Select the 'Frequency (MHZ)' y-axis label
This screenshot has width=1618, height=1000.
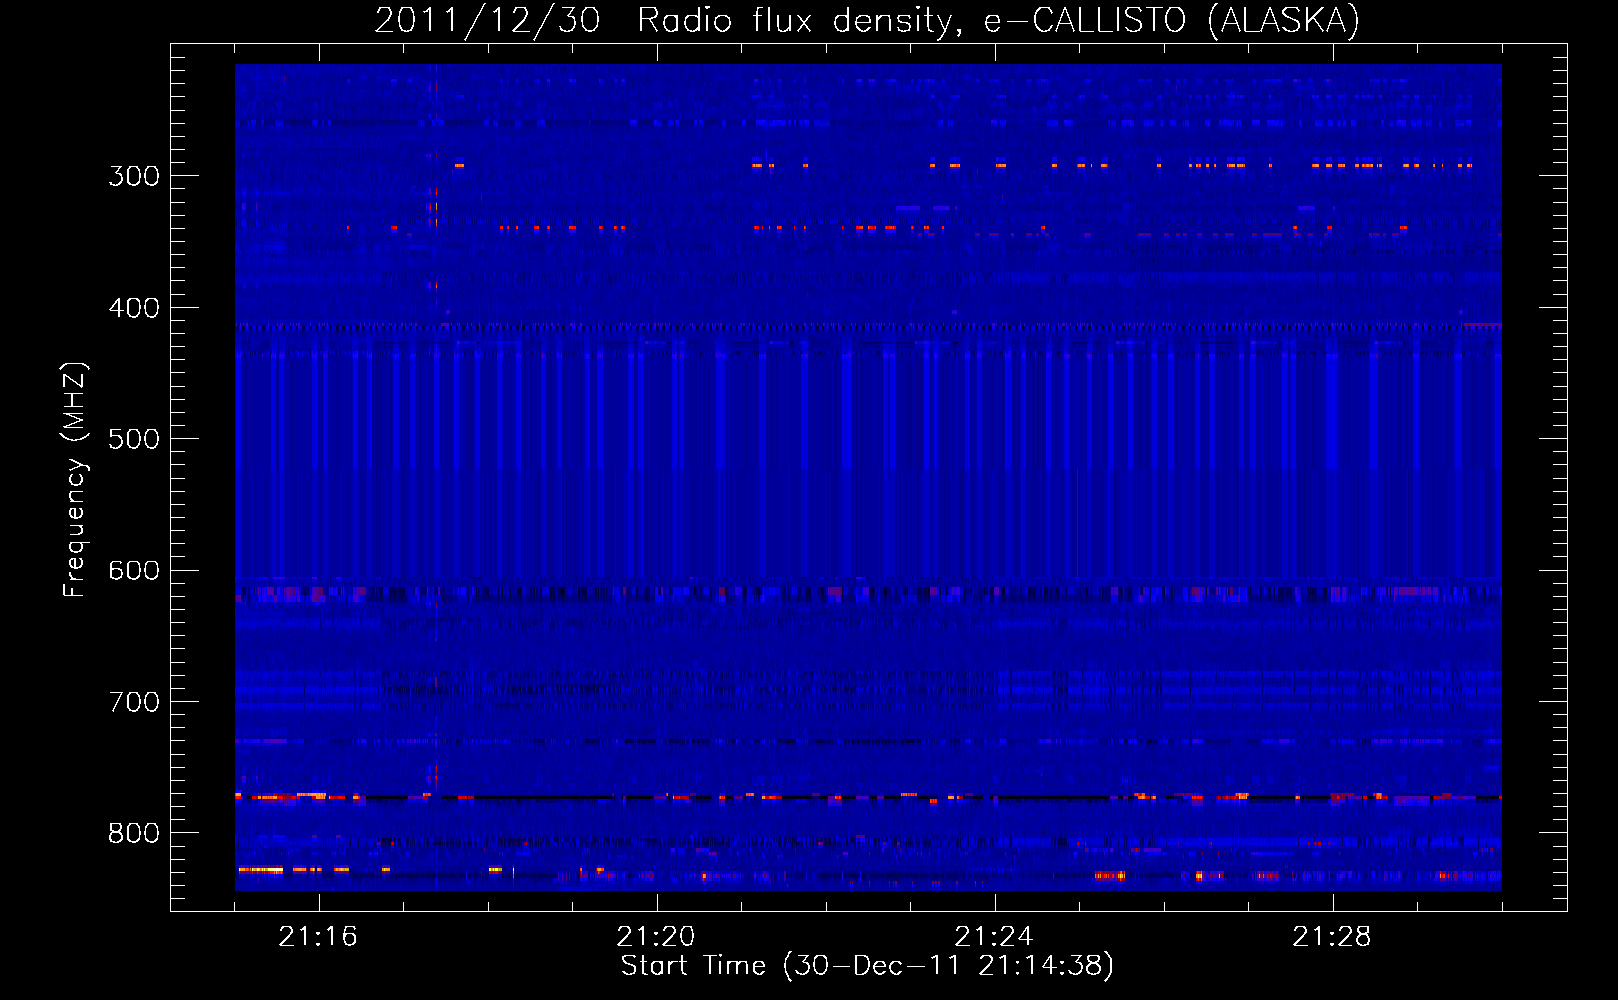point(75,479)
